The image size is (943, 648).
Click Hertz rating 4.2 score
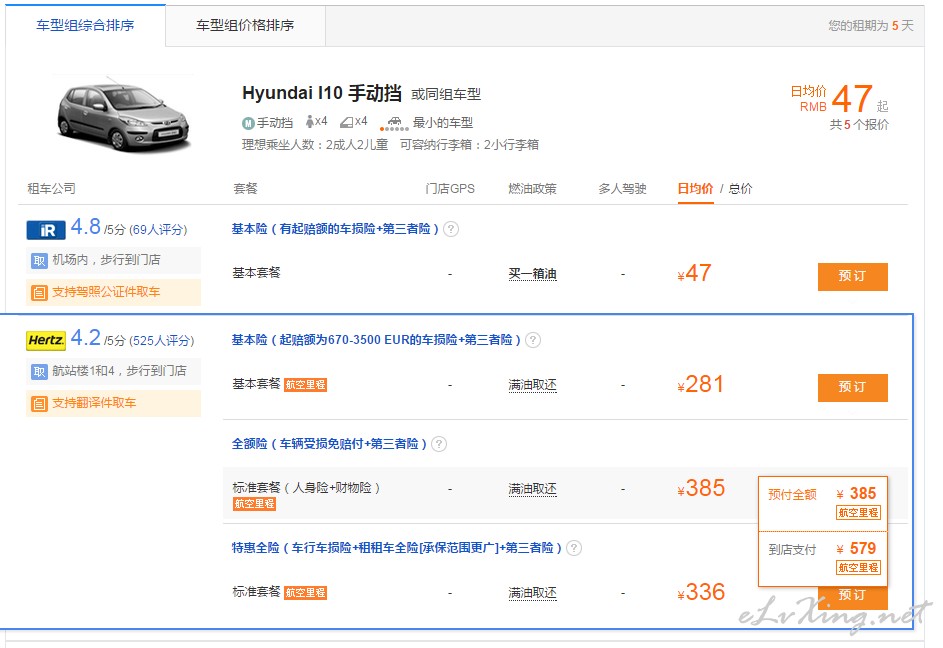[85, 338]
